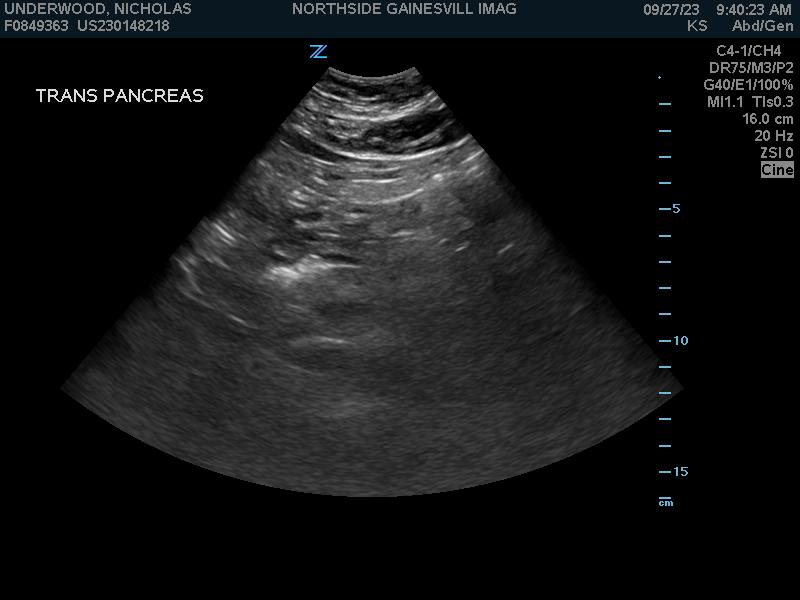Click the small dot atop the depth scale
Image resolution: width=800 pixels, height=600 pixels.
[659, 77]
